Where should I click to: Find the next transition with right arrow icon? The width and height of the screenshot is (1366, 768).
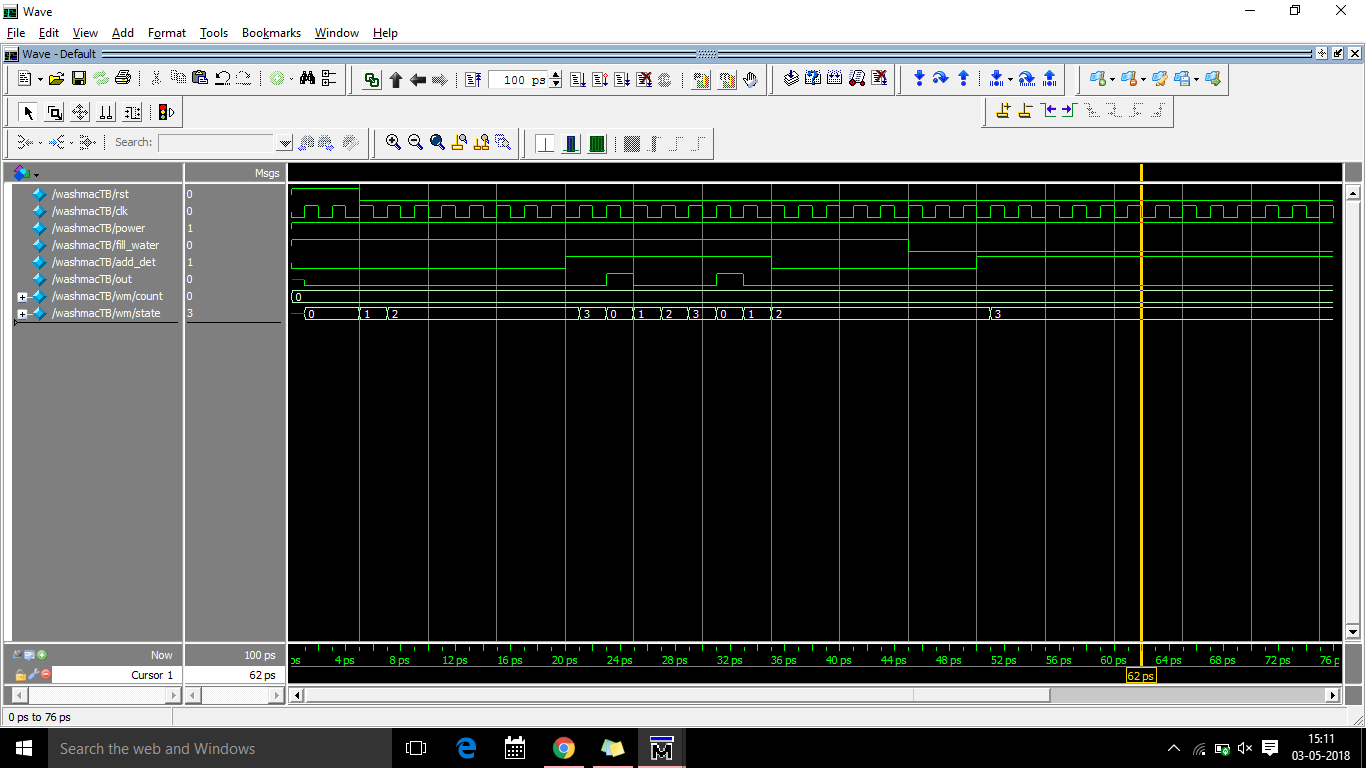tap(1068, 111)
